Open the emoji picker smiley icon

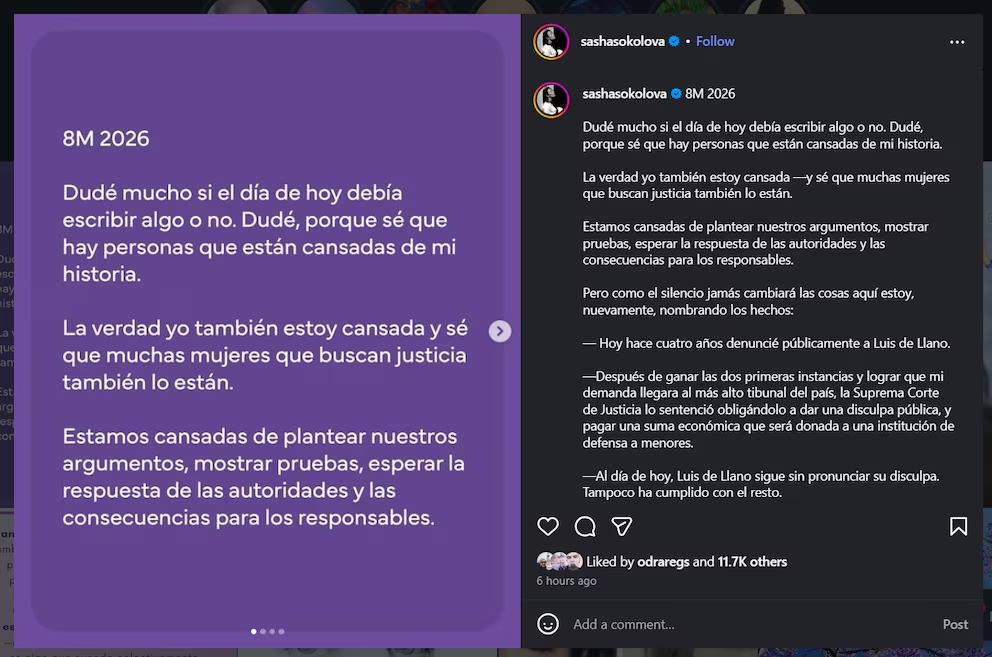point(548,624)
